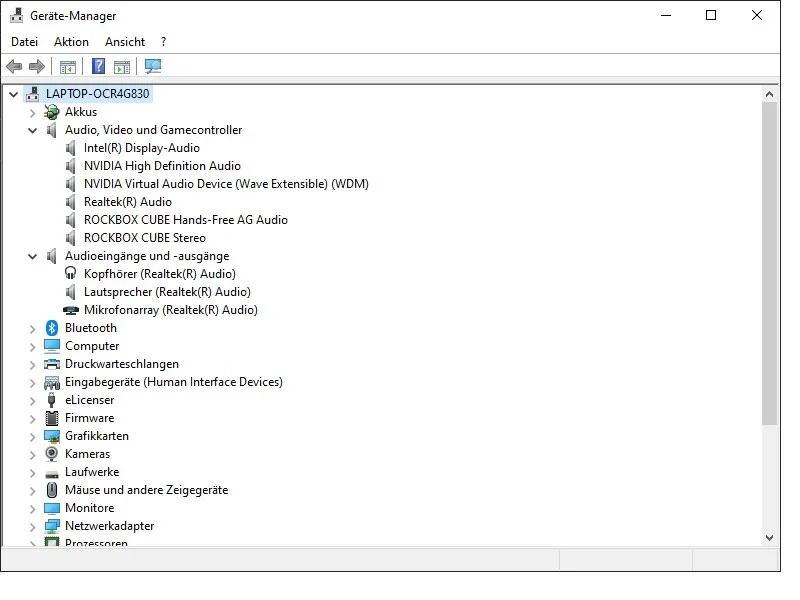This screenshot has height=600, width=800.
Task: Click the scrollbar down arrow
Action: pyautogui.click(x=770, y=538)
